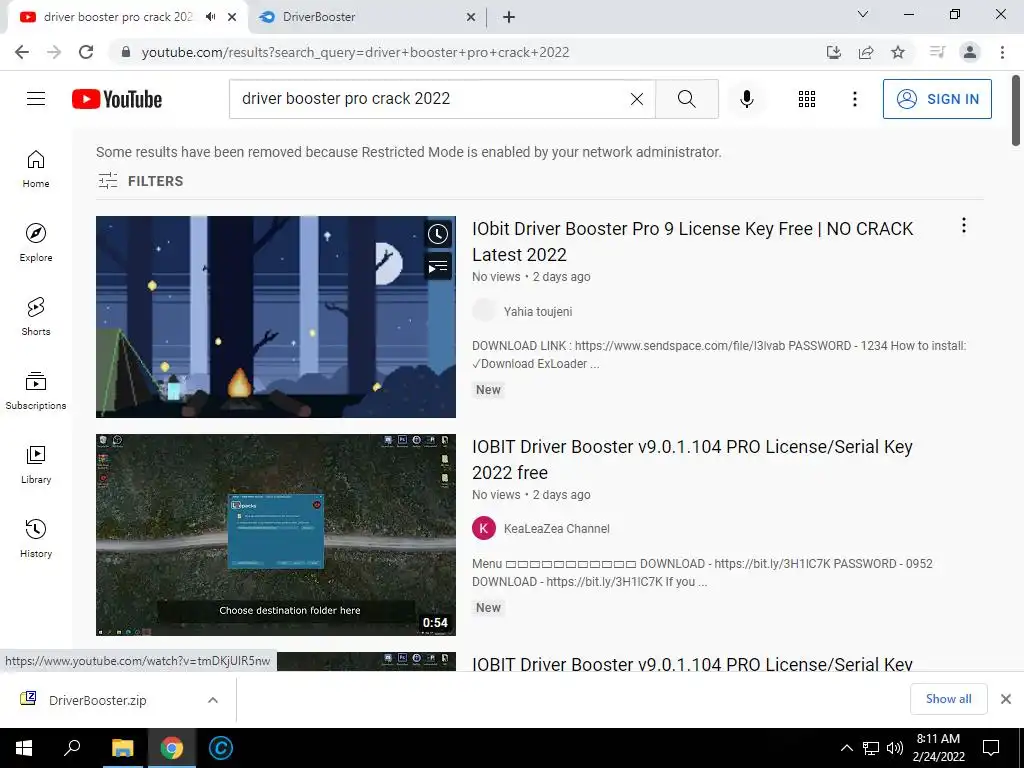Reload the page

[86, 52]
